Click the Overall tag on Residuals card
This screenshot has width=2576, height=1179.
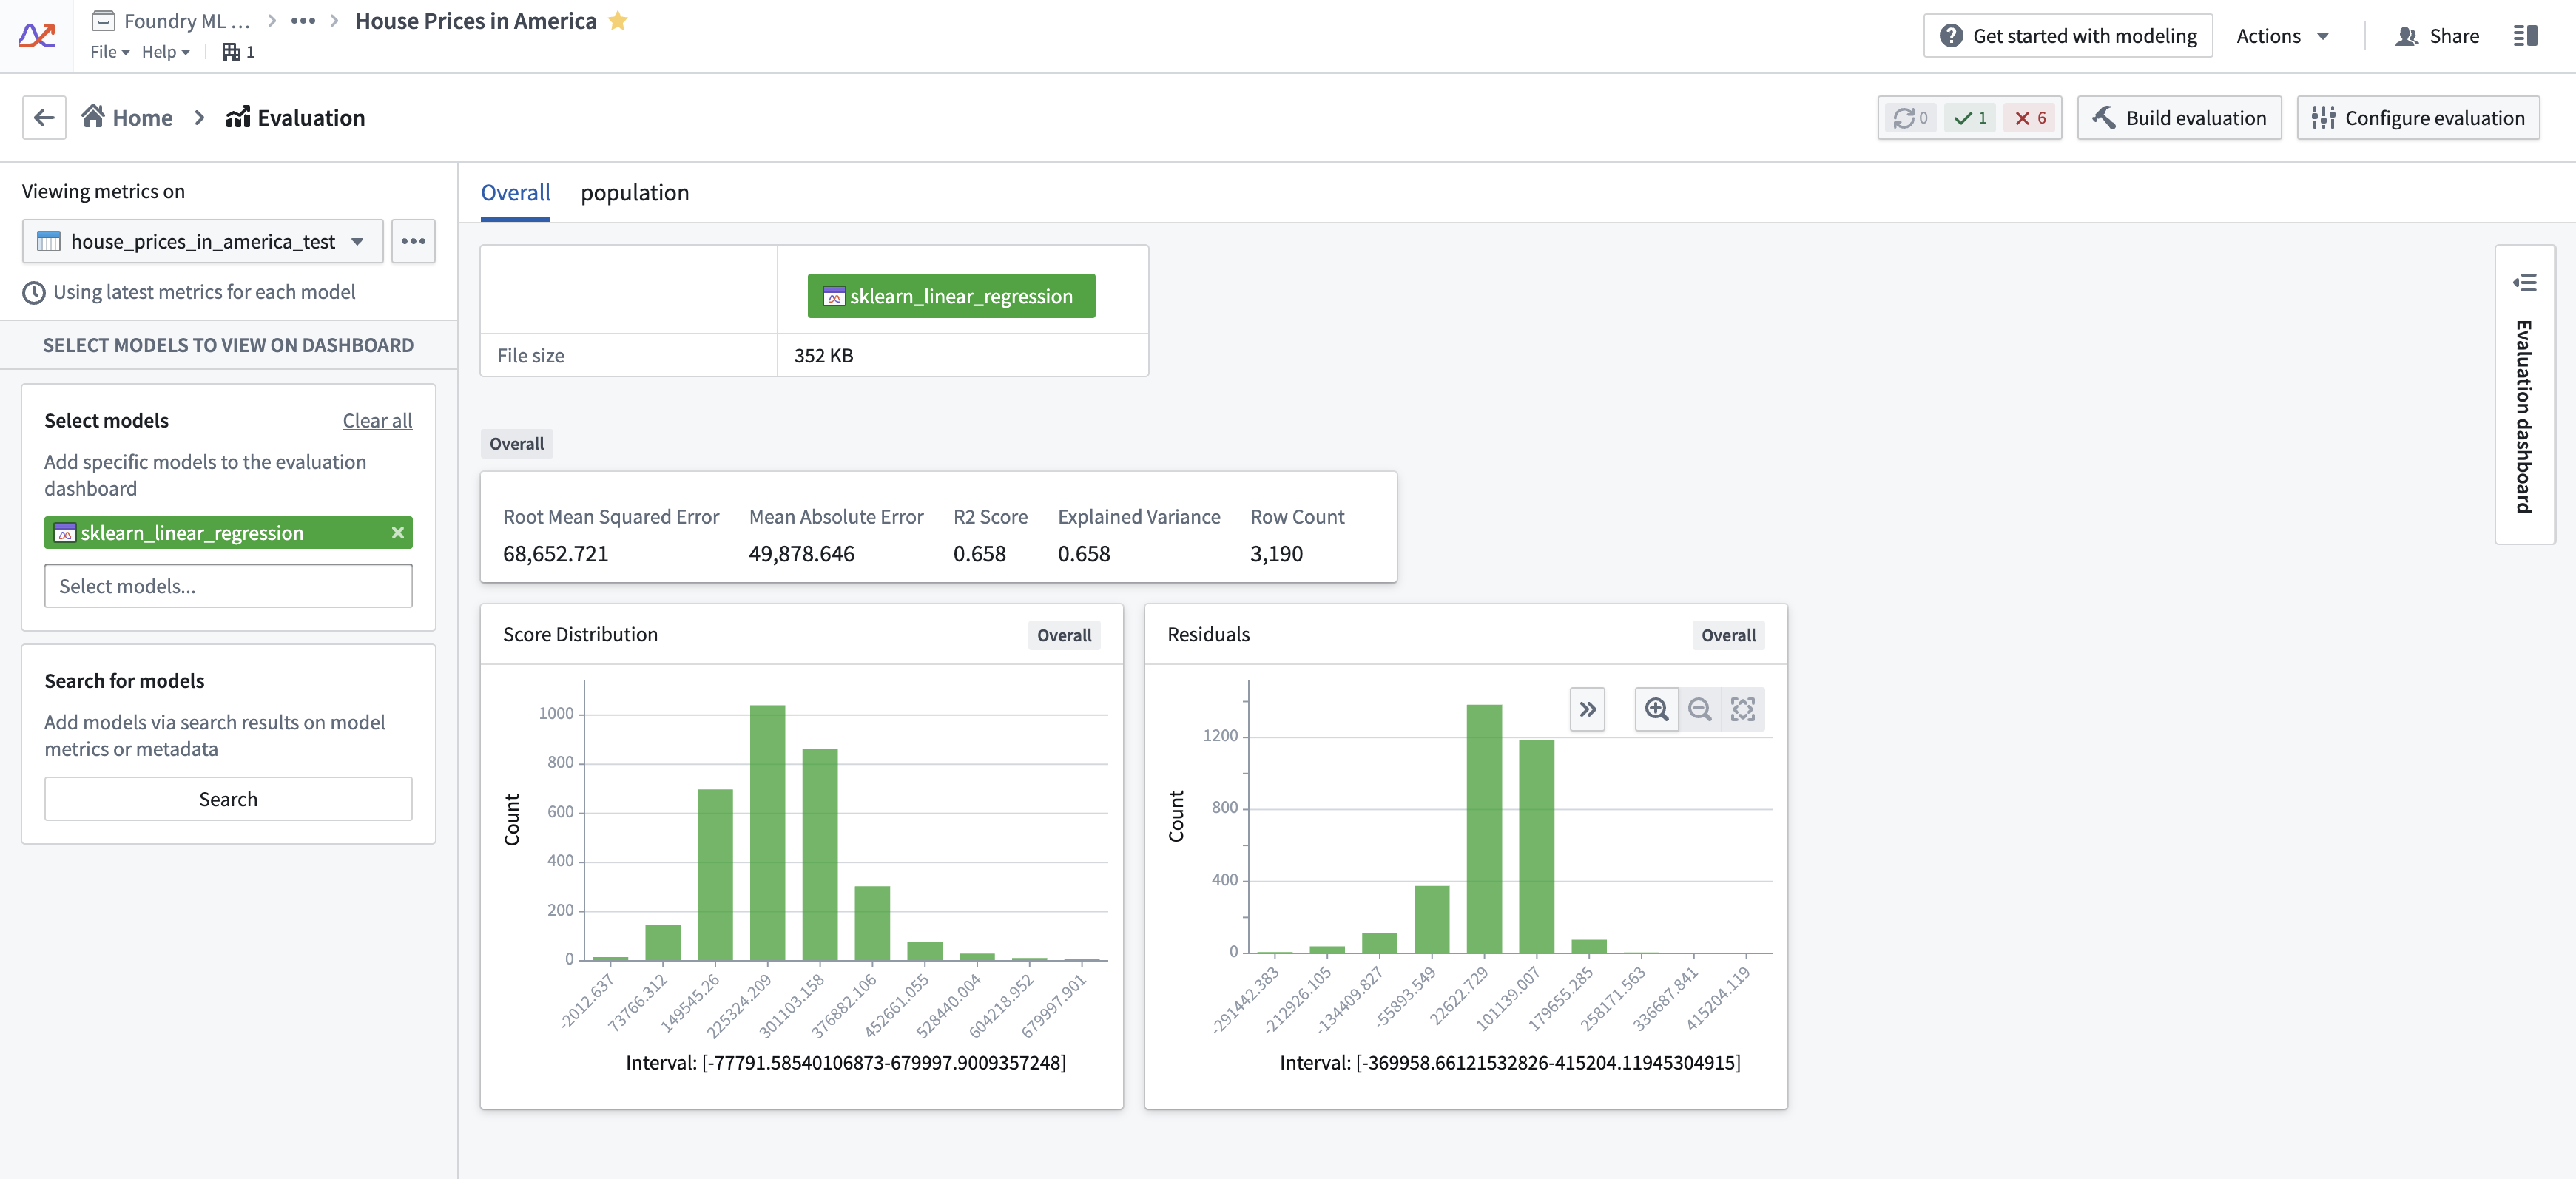coord(1728,635)
